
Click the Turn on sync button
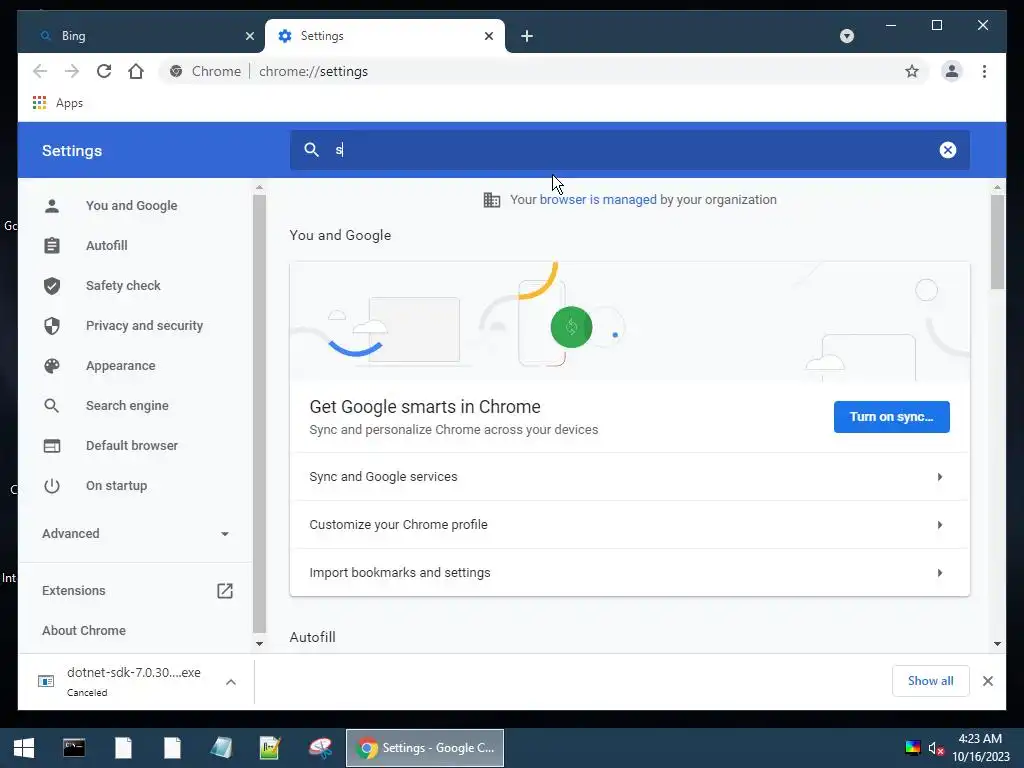[891, 417]
